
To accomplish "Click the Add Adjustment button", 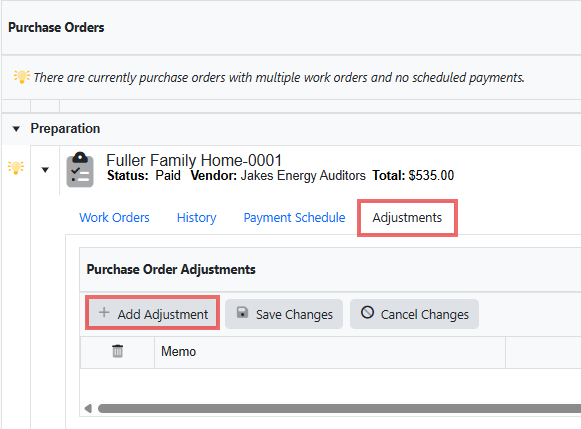I will click(x=152, y=313).
